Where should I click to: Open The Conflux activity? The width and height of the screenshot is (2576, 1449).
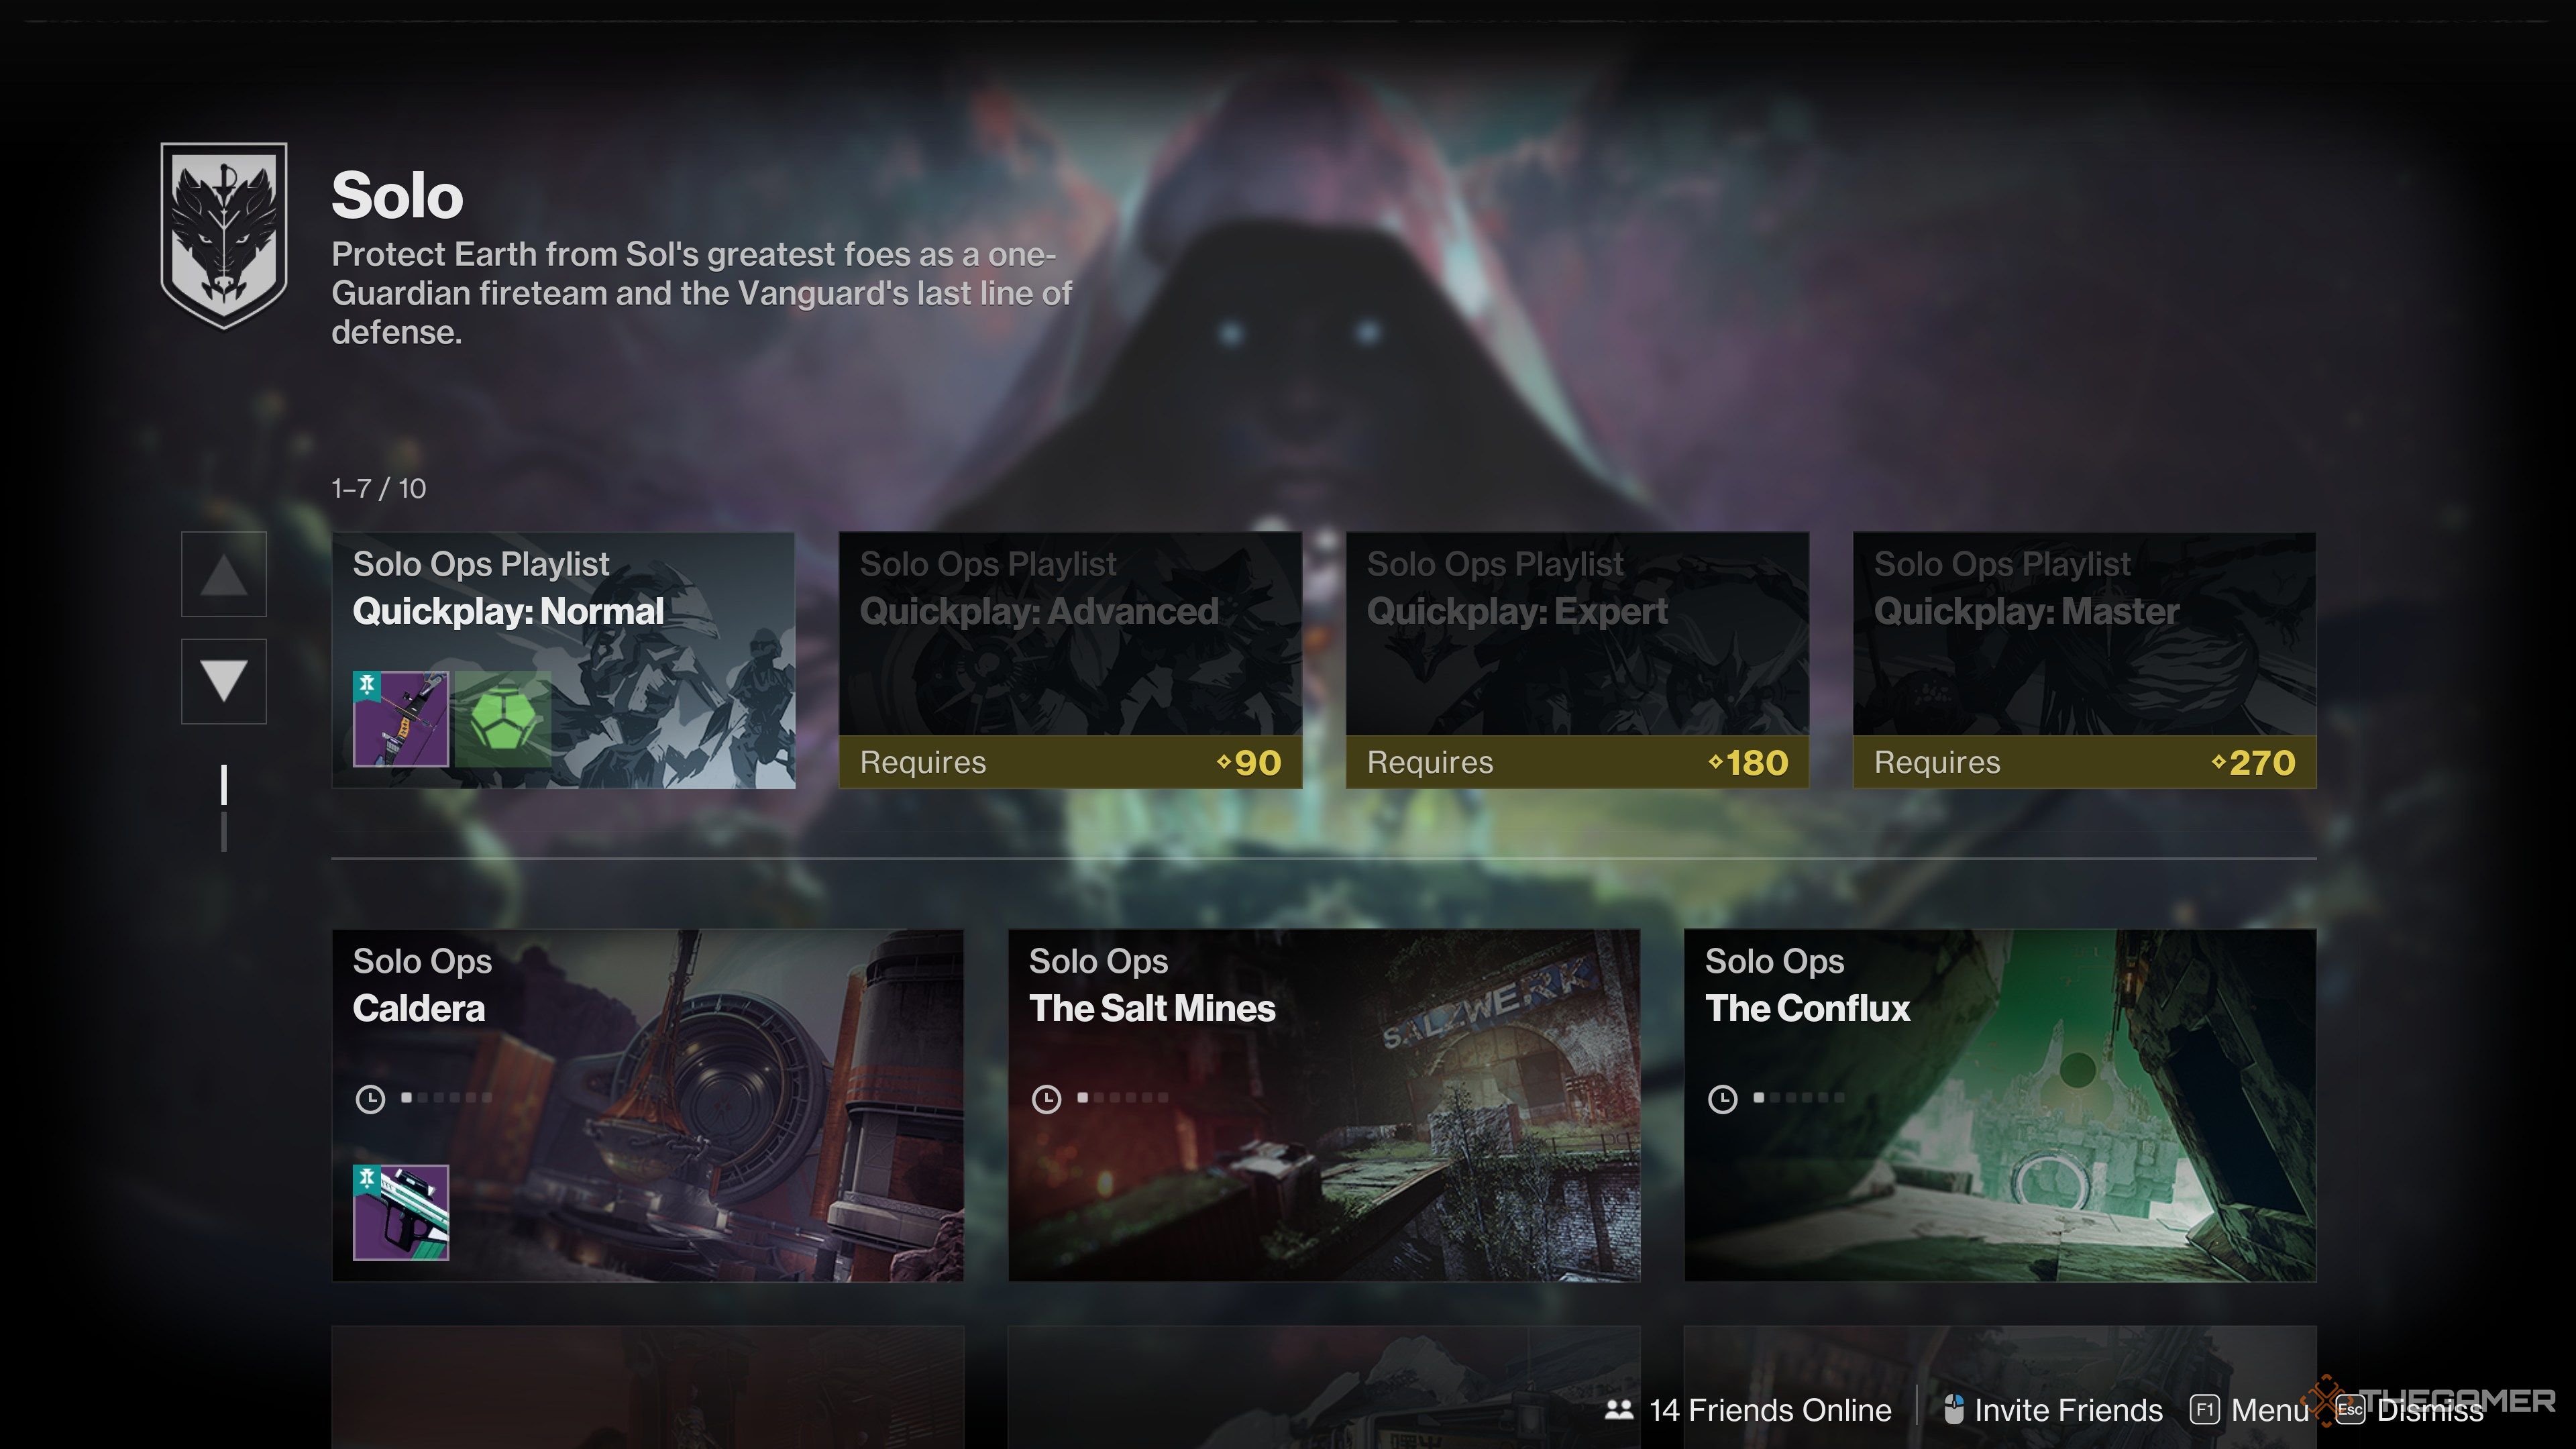coord(2000,1105)
